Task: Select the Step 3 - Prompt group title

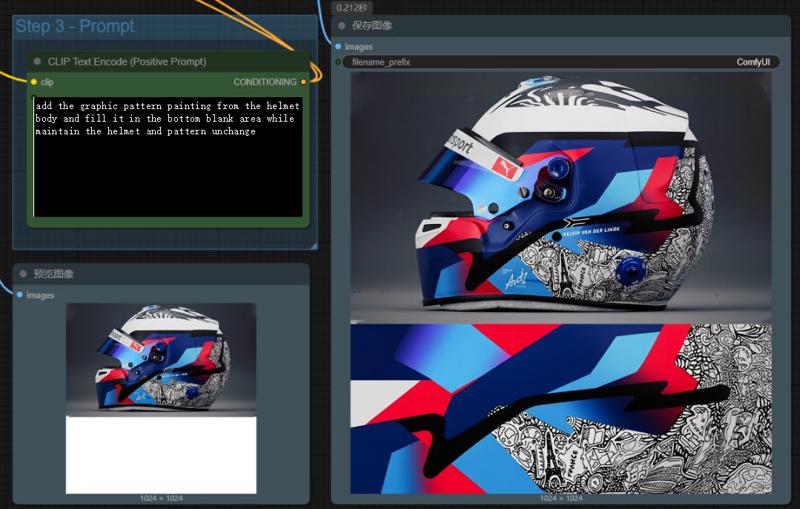Action: [x=75, y=26]
